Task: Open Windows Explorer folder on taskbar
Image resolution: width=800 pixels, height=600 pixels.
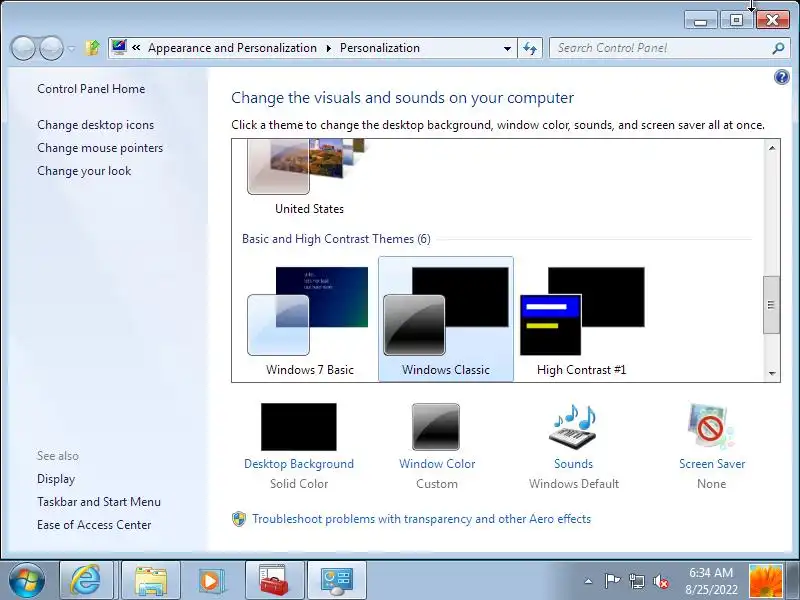Action: [151, 580]
